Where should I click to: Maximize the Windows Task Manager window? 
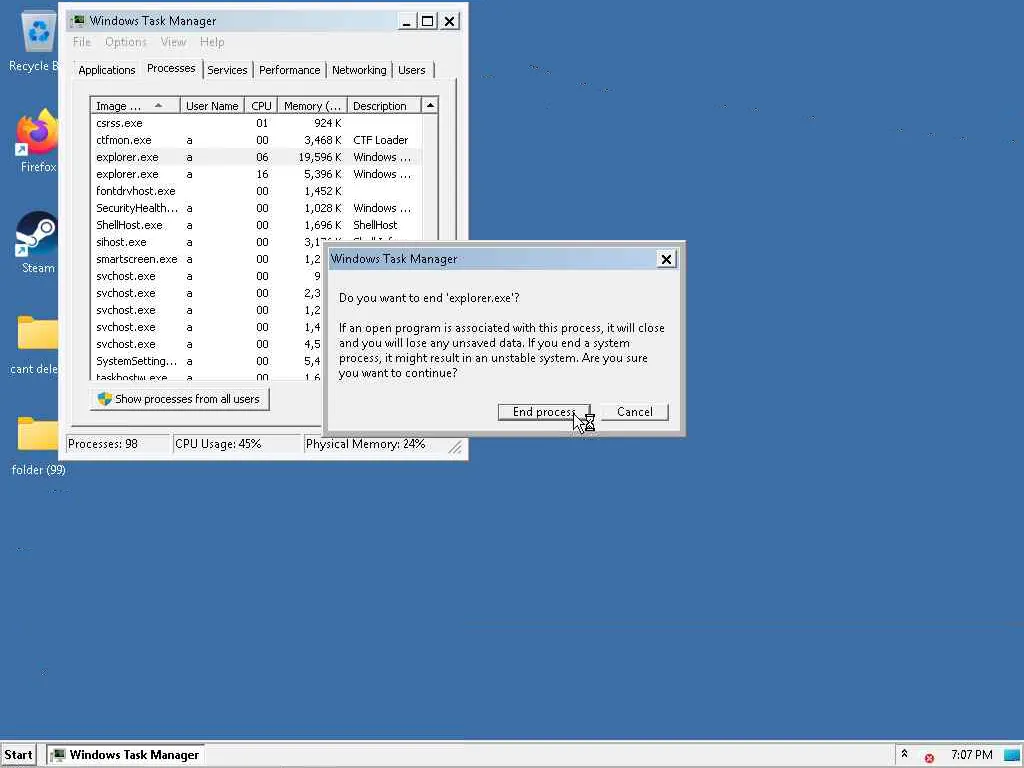[427, 22]
